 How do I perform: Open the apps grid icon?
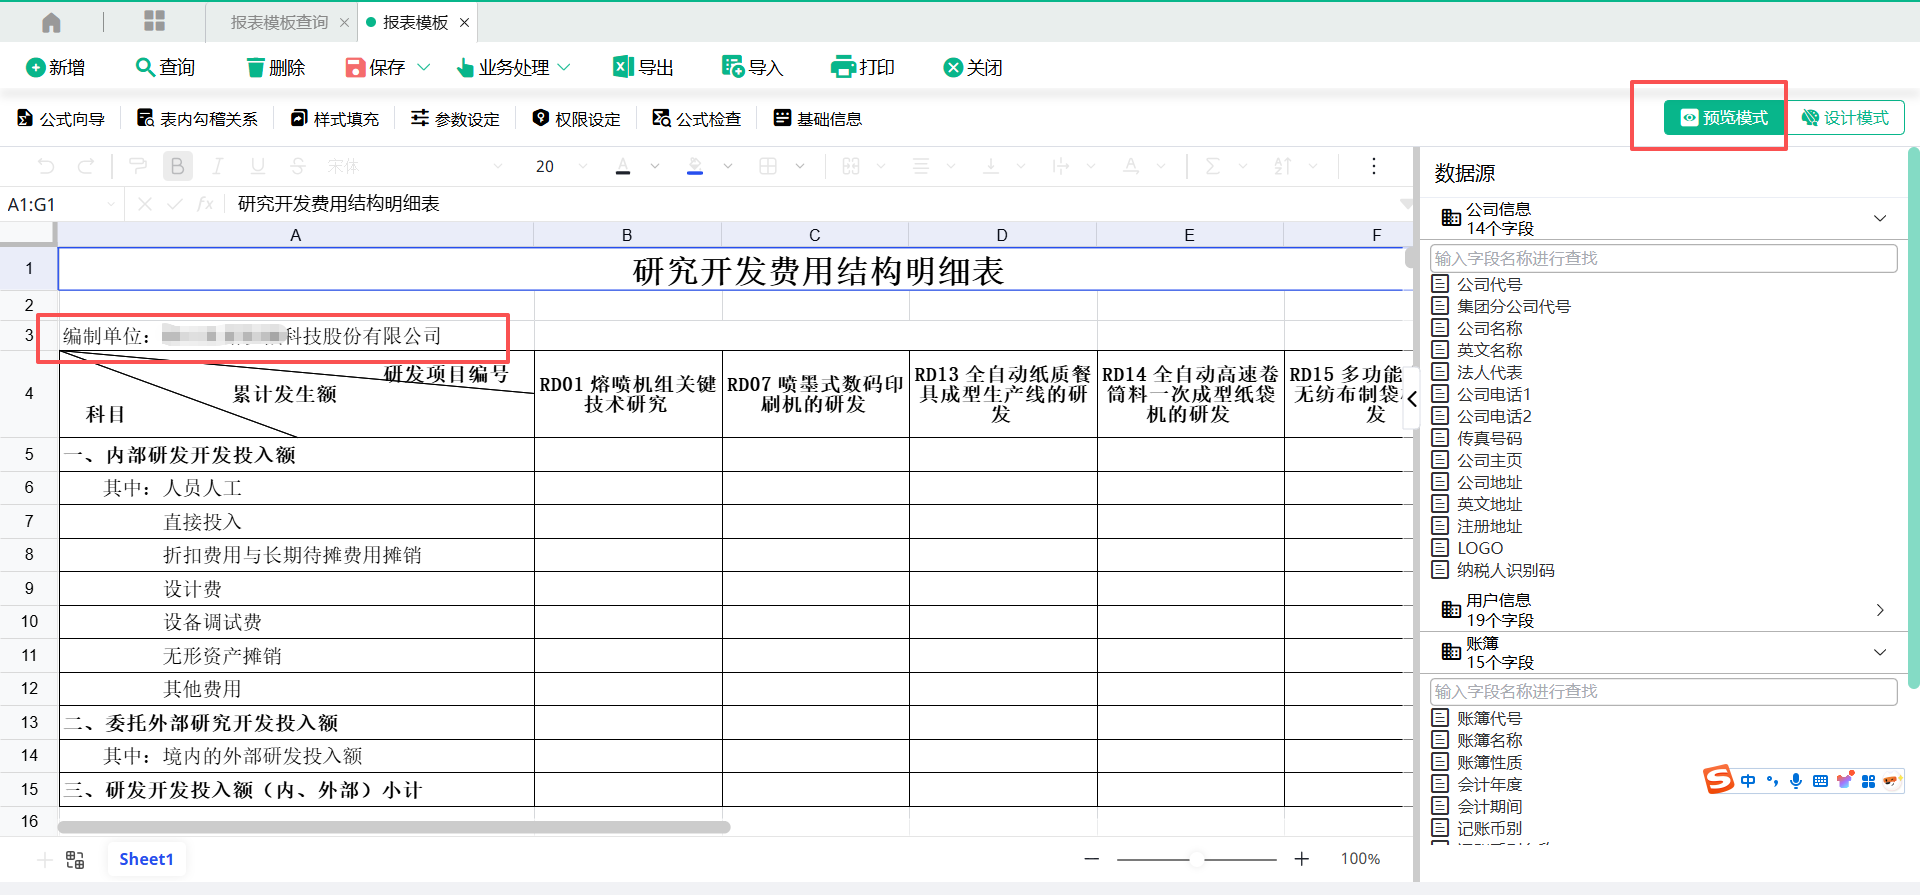pos(154,21)
